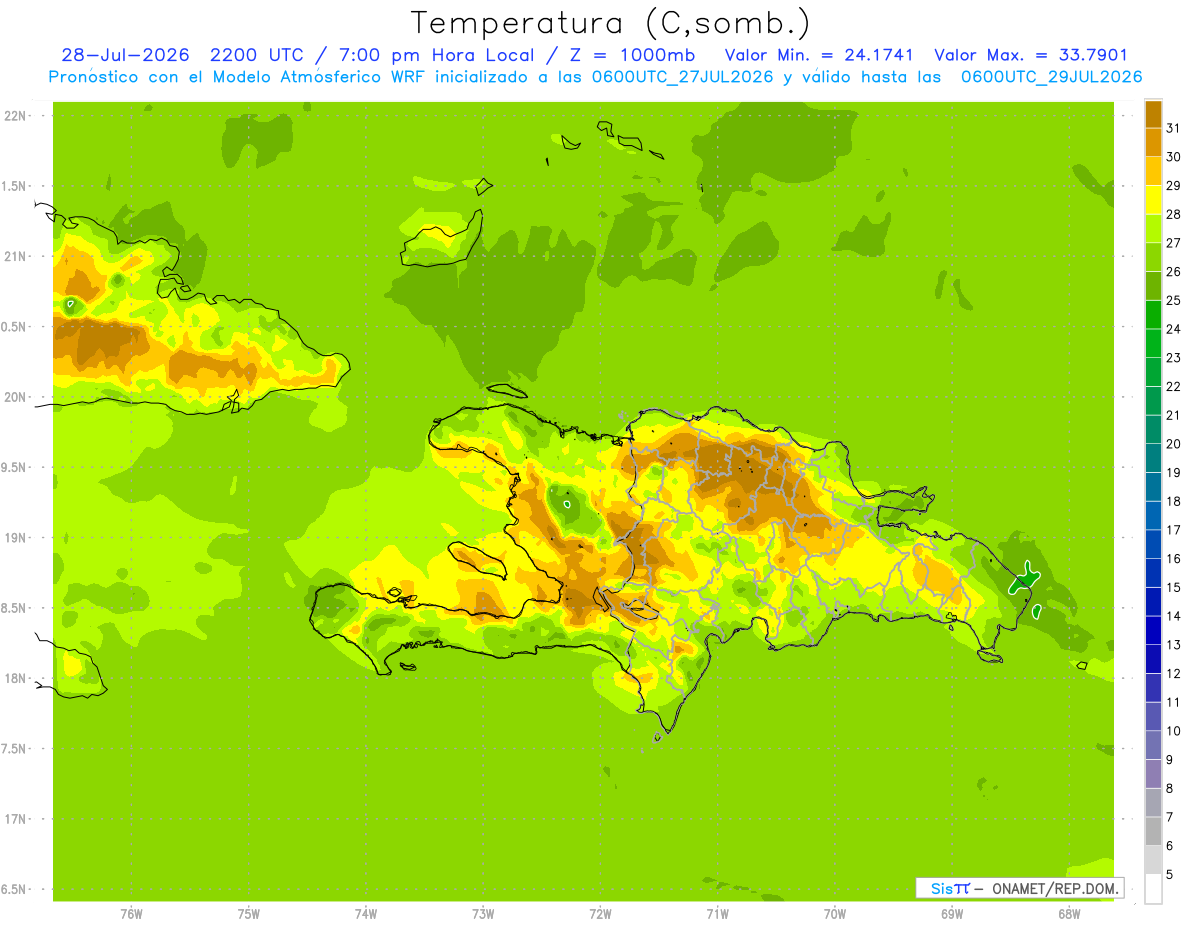Pick the yellow colorbar segment between 28 and 29

click(1153, 200)
